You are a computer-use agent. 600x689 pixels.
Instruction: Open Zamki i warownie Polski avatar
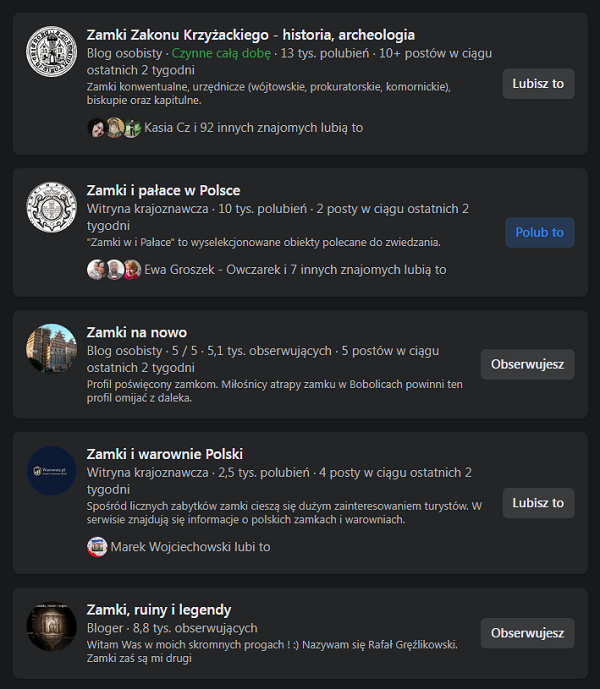coord(51,471)
